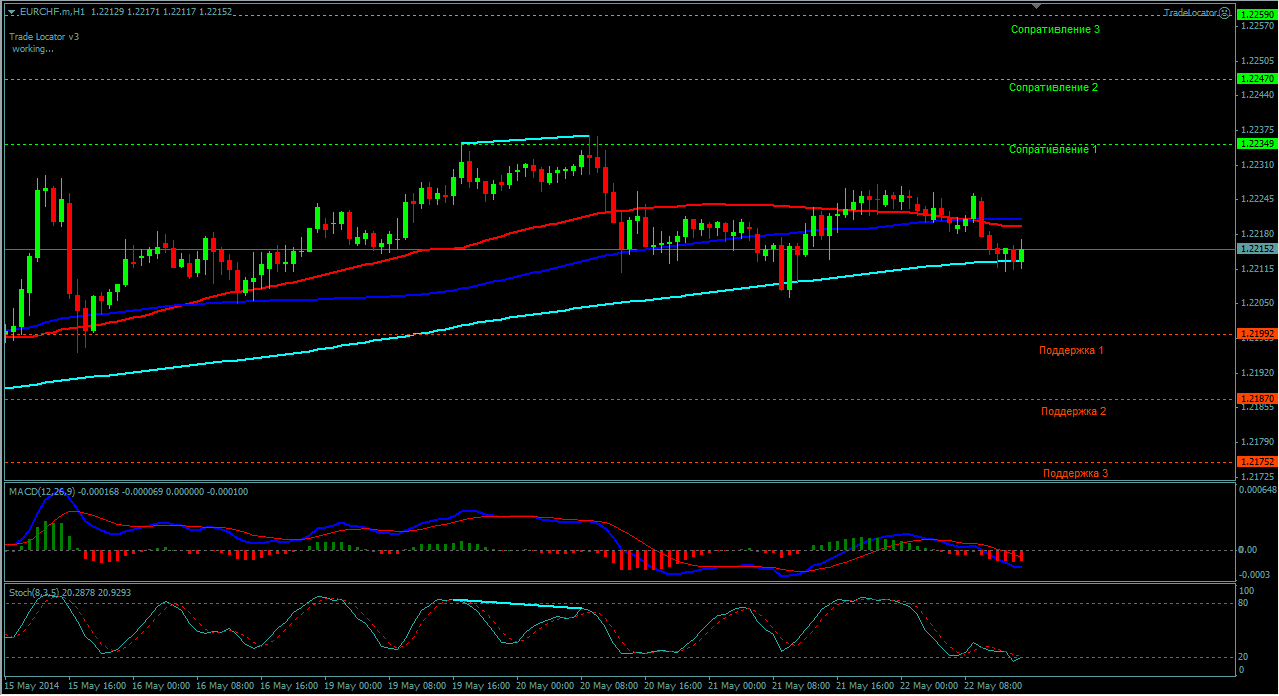This screenshot has width=1279, height=696.
Task: Click the 'Поддержка 2' label
Action: 1073,412
